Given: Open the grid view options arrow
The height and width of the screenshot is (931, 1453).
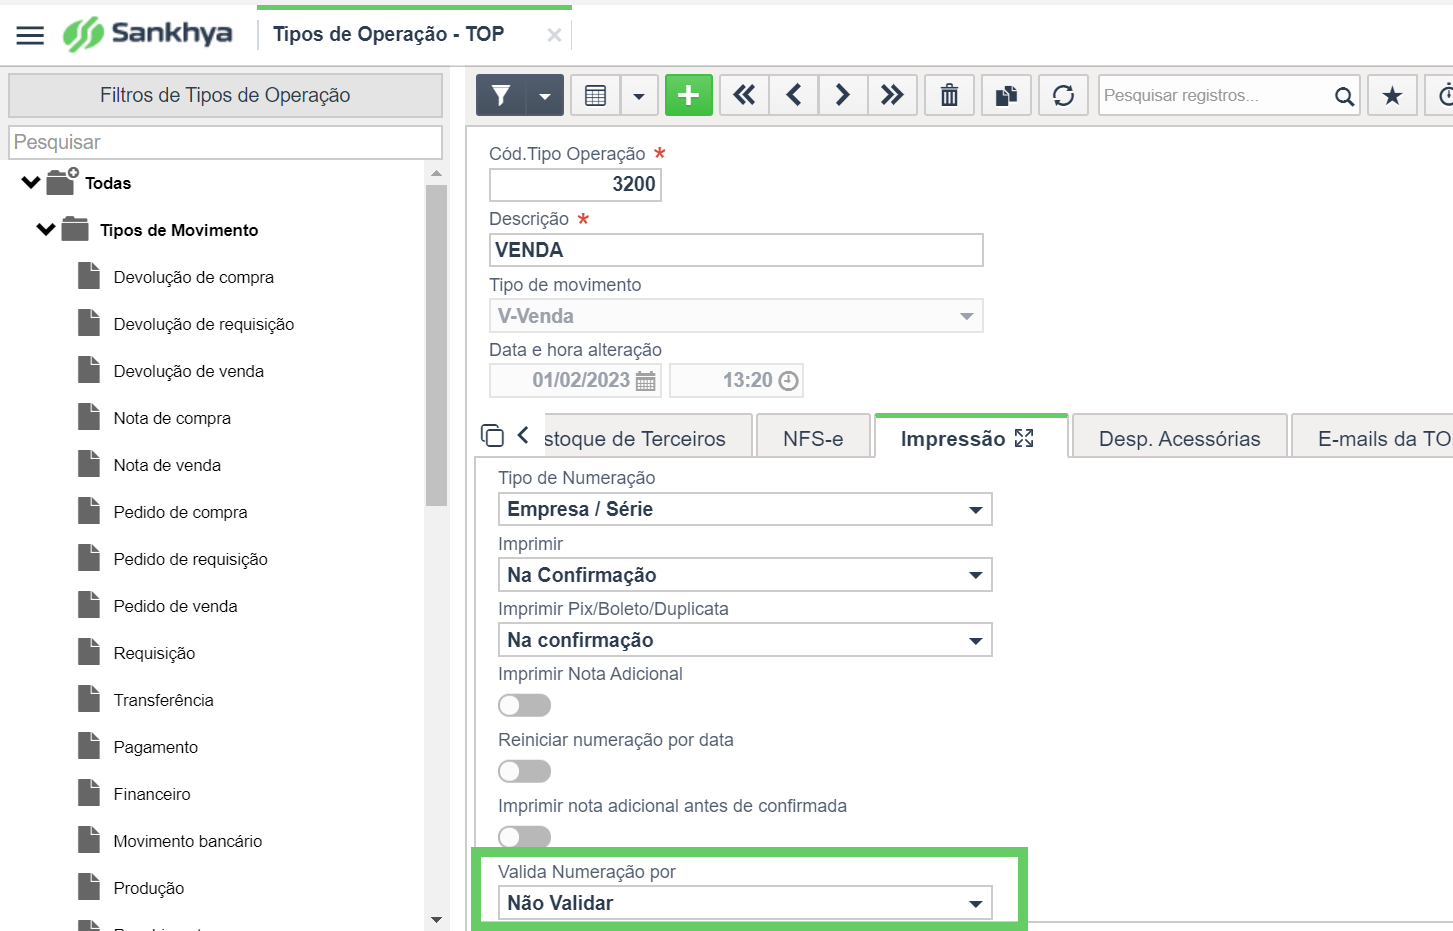Looking at the screenshot, I should [x=639, y=96].
